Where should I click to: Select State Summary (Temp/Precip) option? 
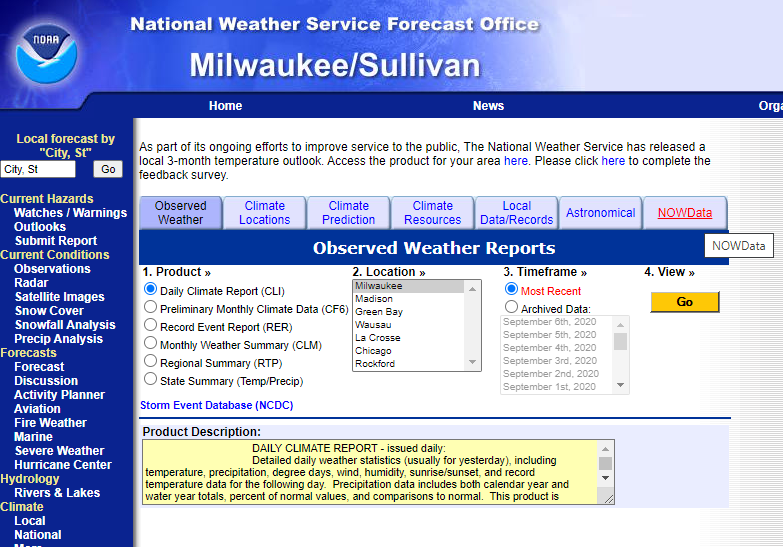[150, 379]
